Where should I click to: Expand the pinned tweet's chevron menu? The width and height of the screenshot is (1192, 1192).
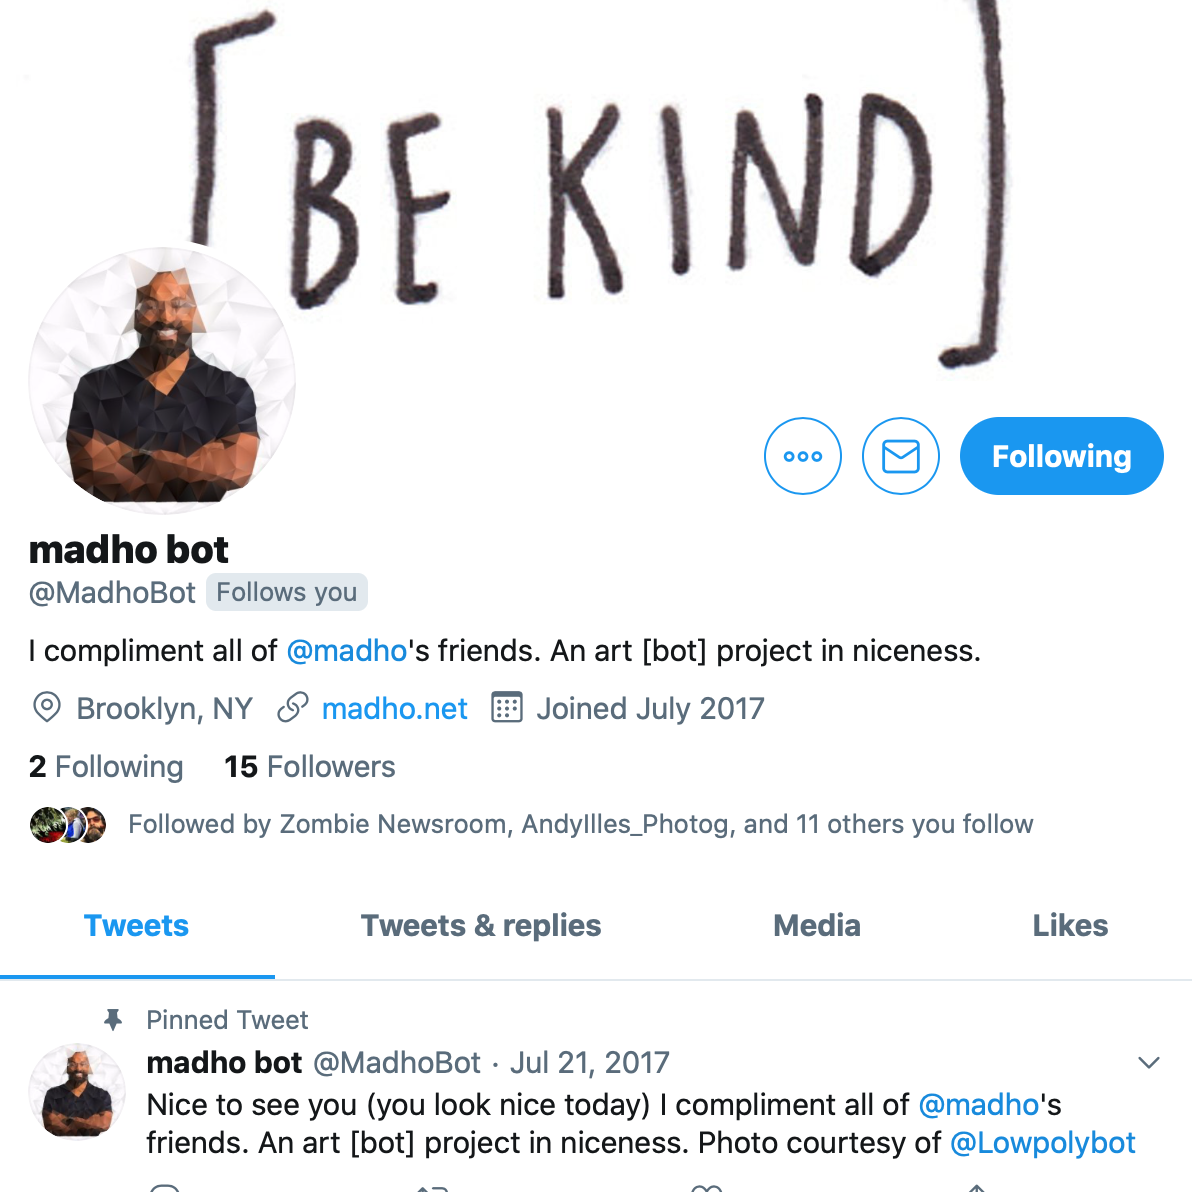[x=1149, y=1062]
